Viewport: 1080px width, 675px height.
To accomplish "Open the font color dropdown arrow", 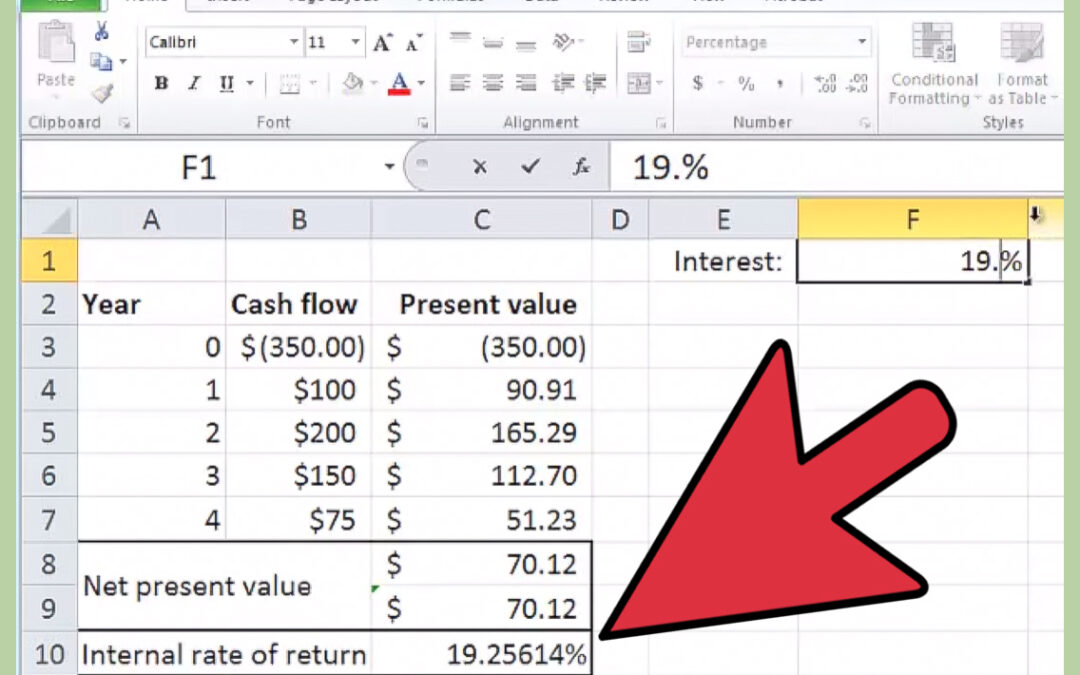I will [421, 83].
